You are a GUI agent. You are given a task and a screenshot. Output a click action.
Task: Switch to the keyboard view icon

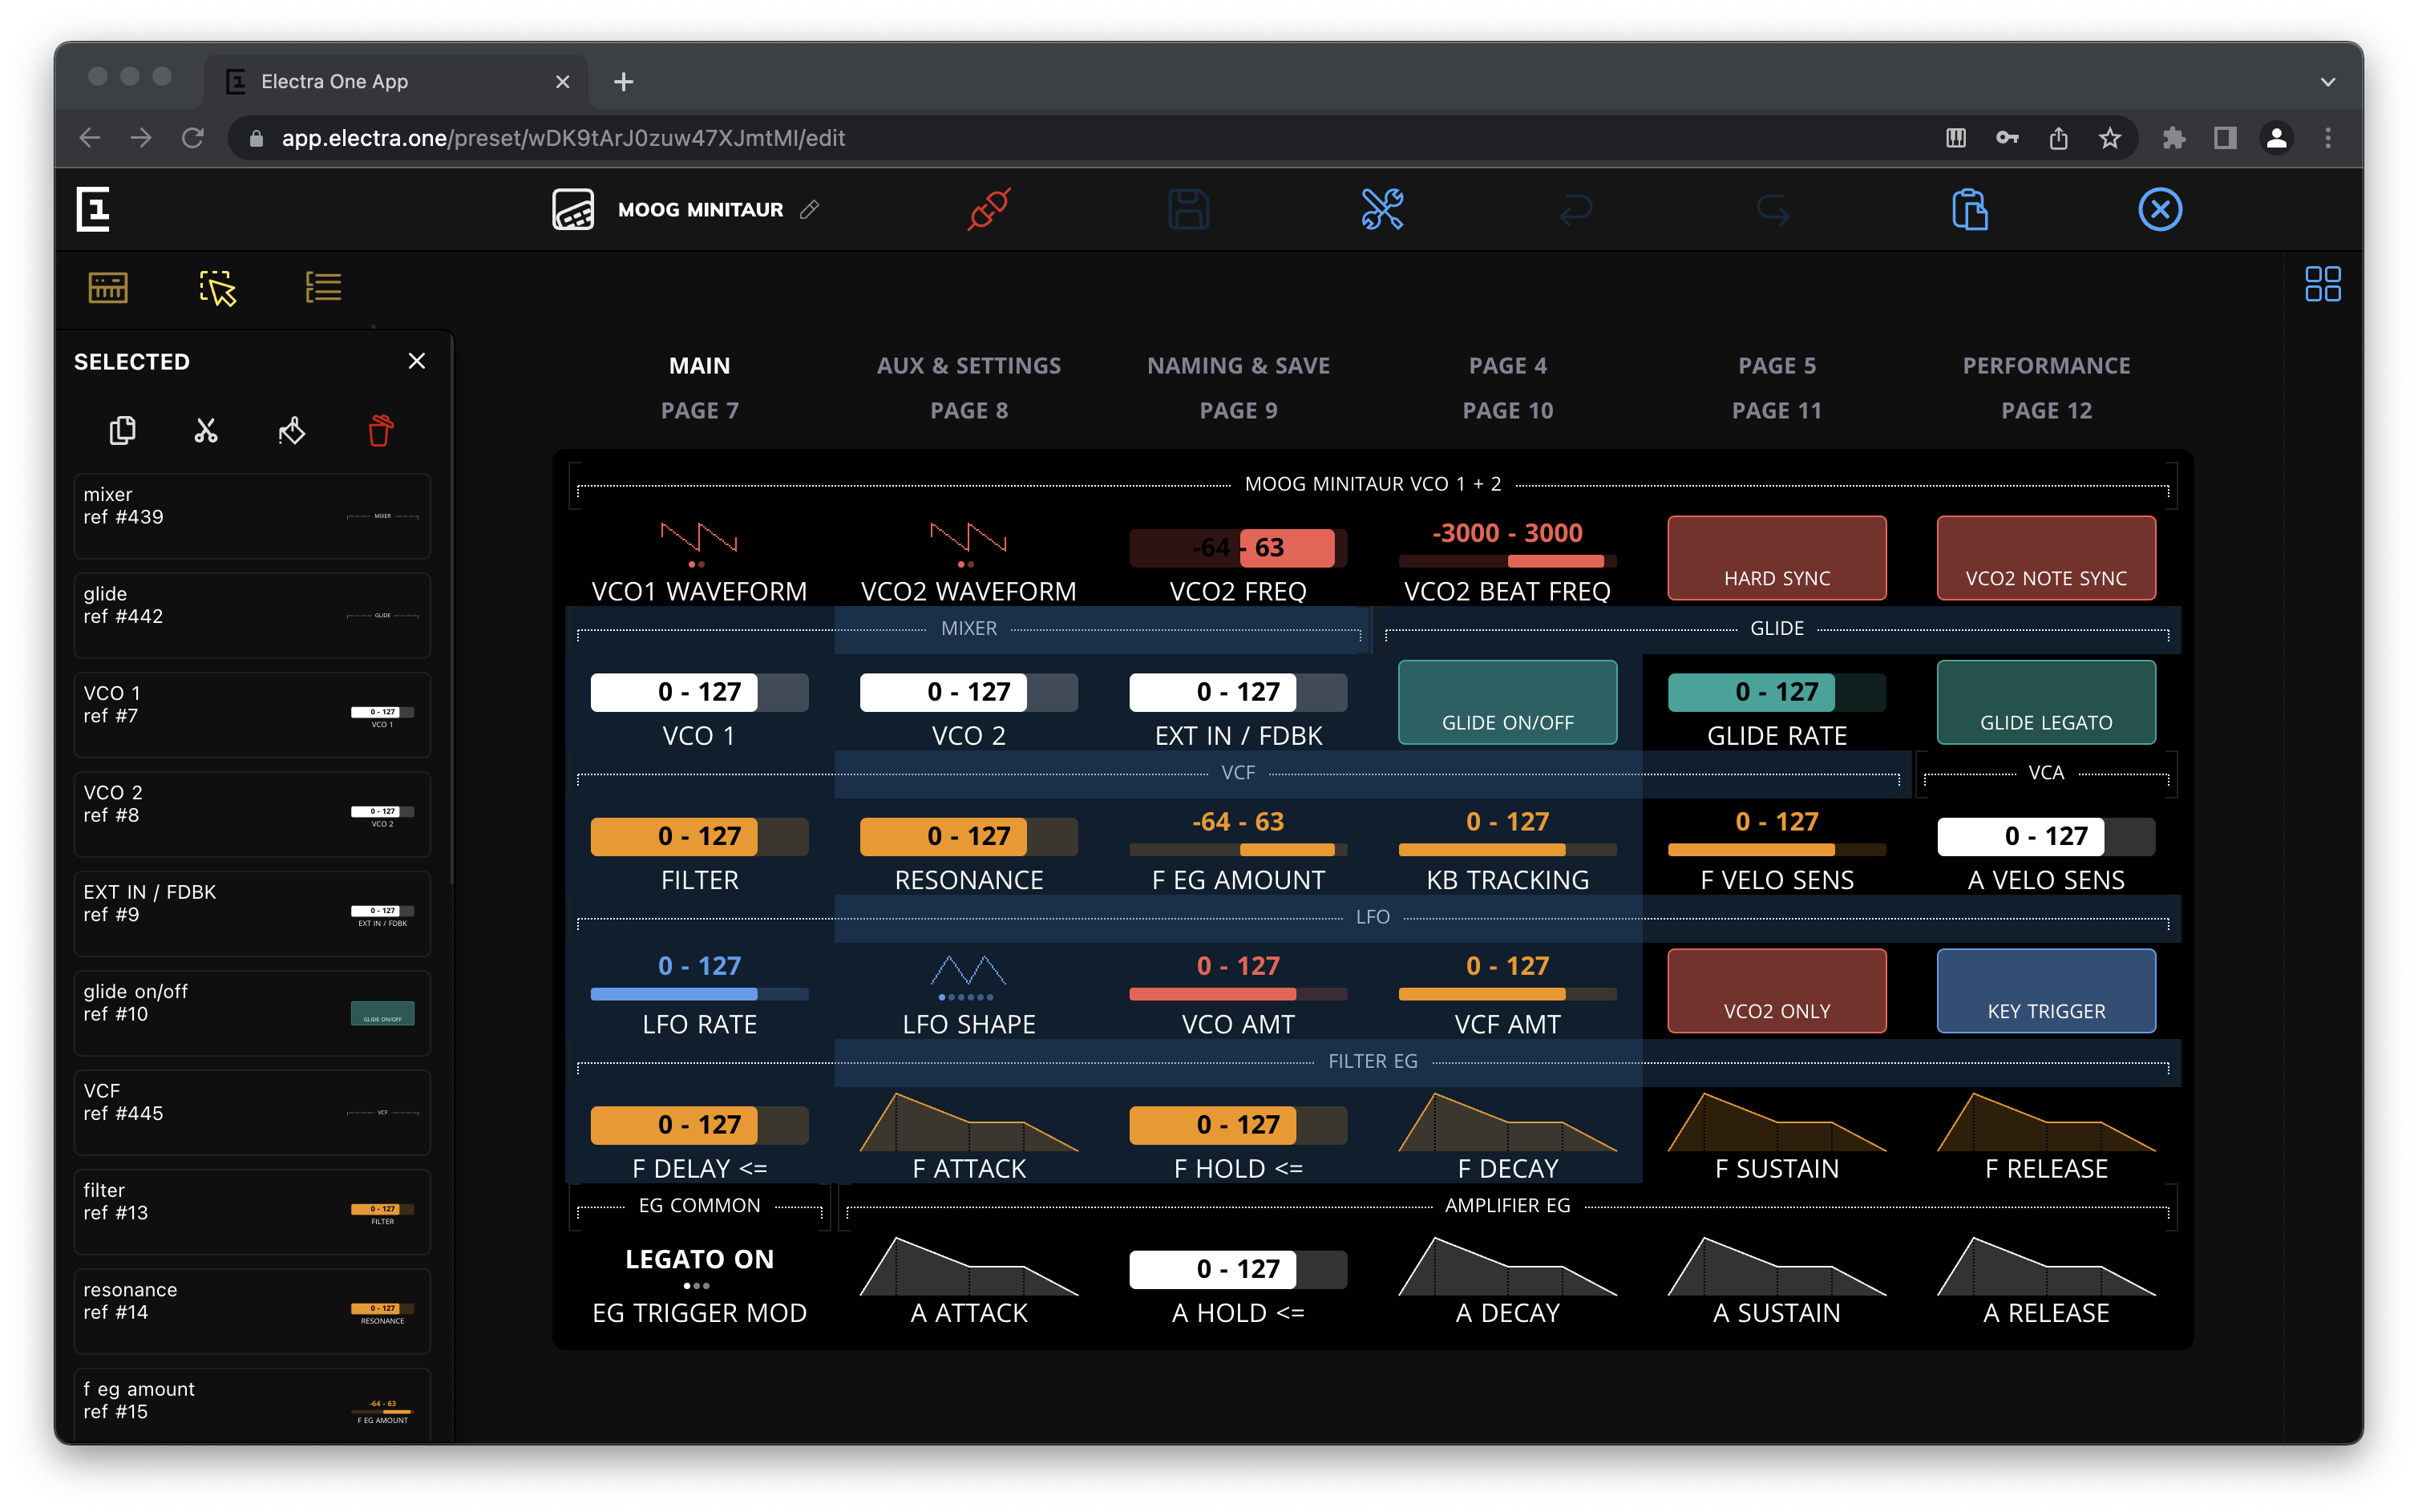tap(107, 287)
